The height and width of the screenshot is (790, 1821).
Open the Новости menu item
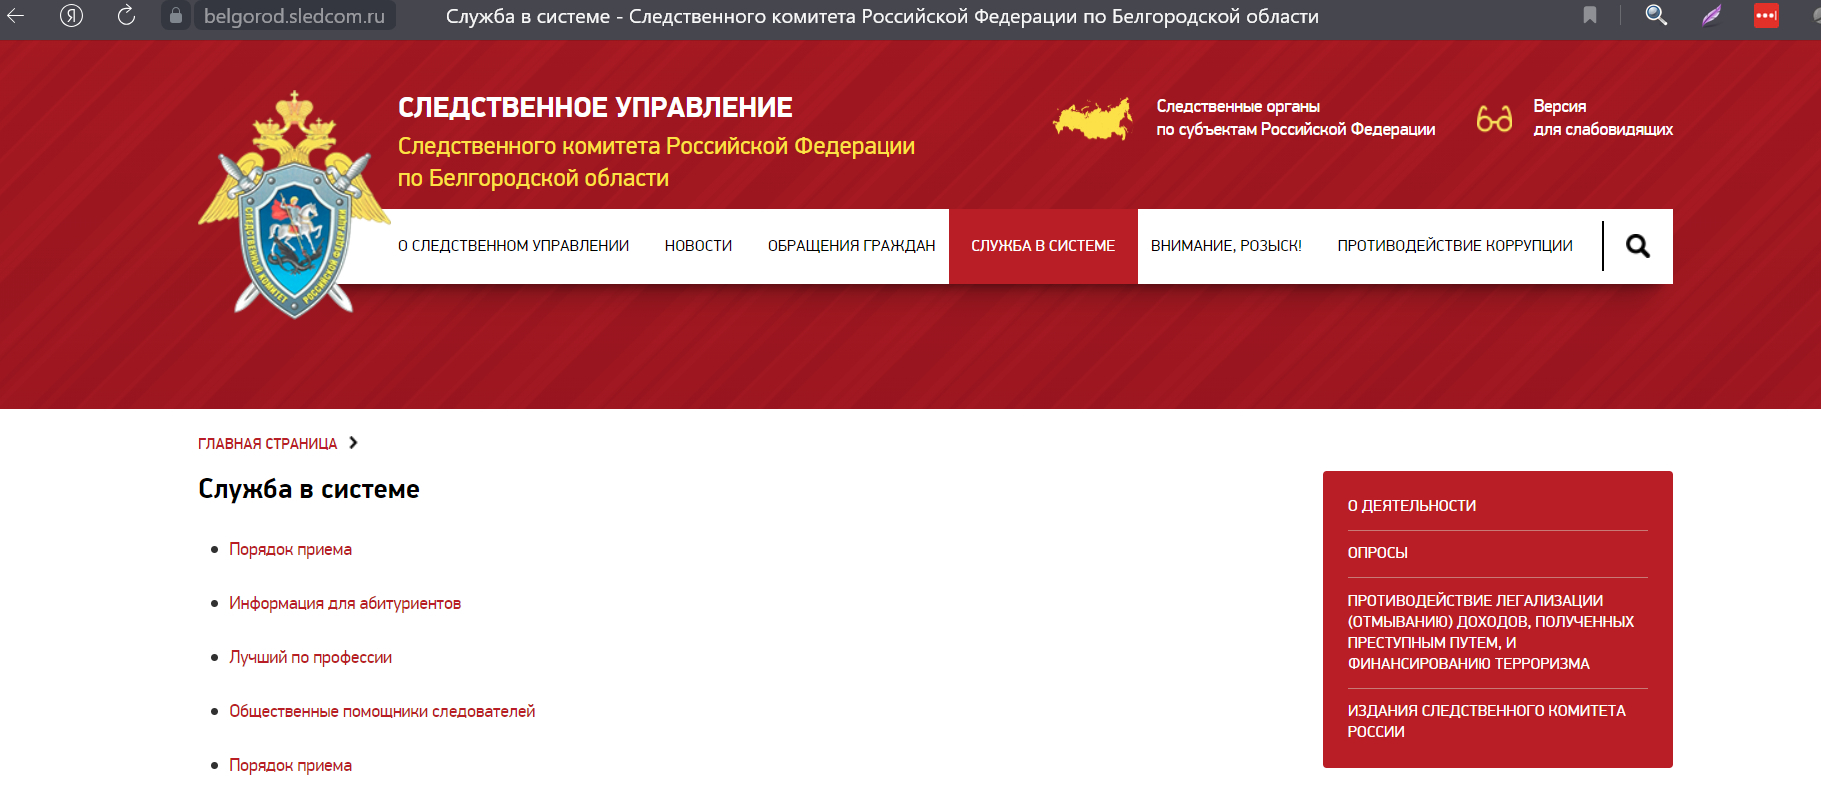(698, 246)
